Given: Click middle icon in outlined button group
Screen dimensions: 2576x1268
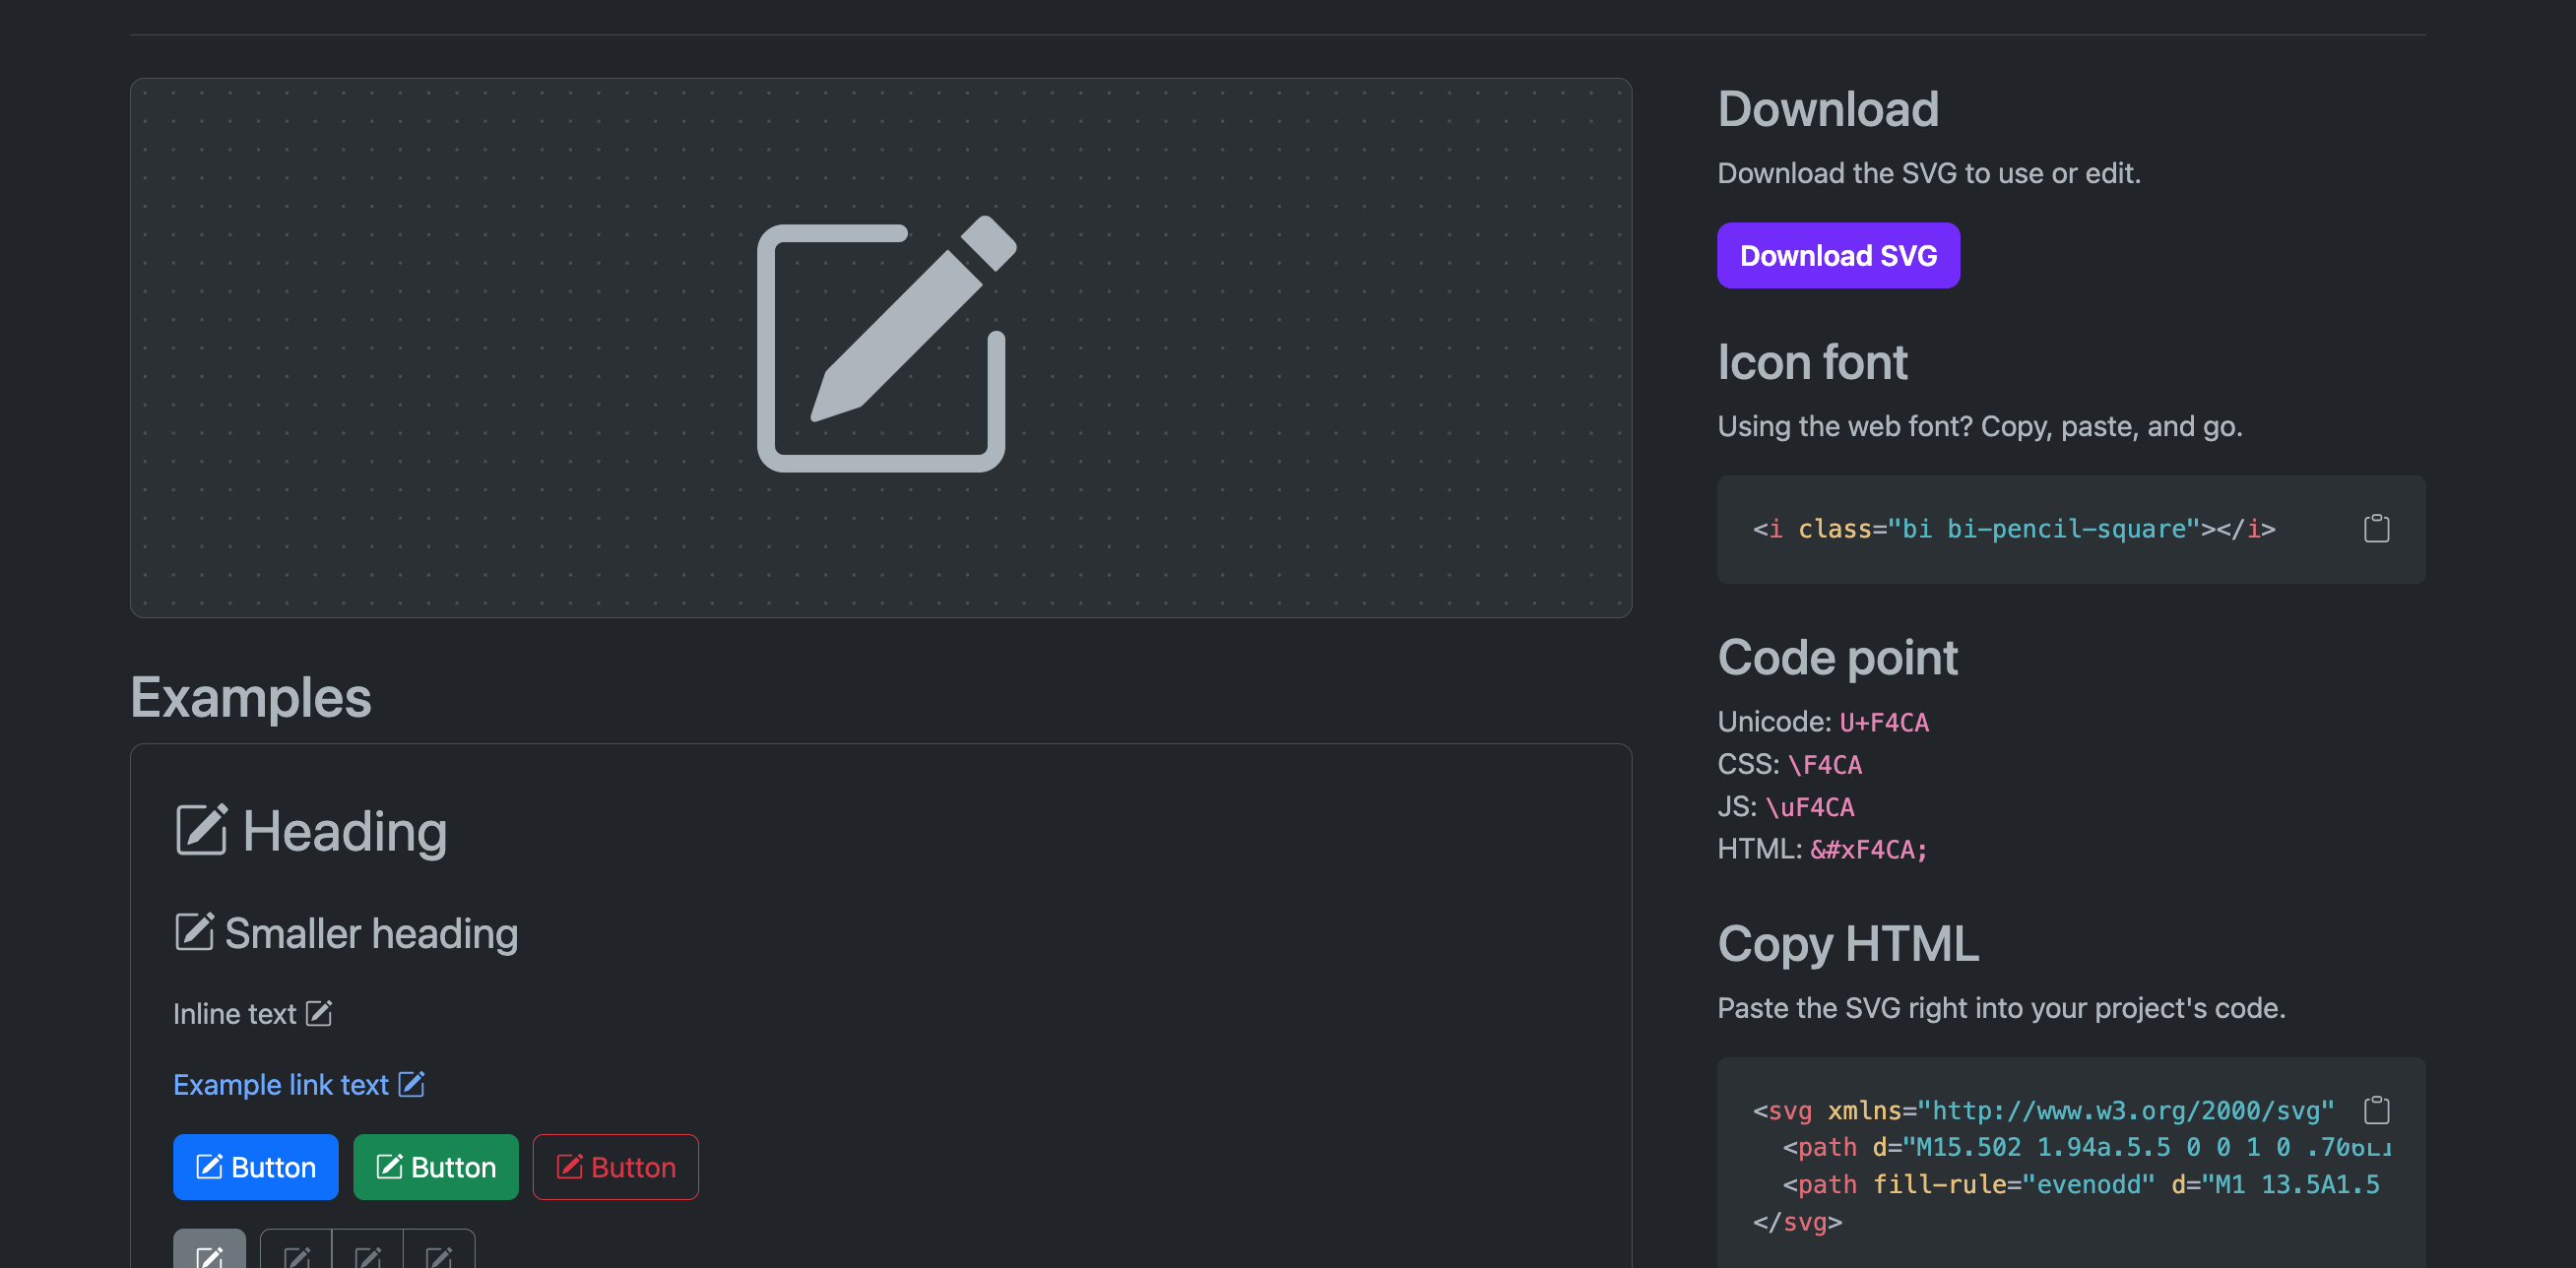Looking at the screenshot, I should tap(367, 1254).
